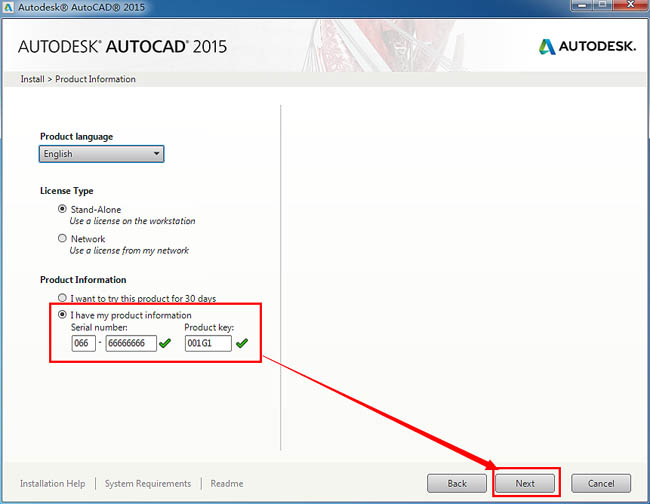Click the Product Information heading
The height and width of the screenshot is (504, 650).
[x=83, y=280]
